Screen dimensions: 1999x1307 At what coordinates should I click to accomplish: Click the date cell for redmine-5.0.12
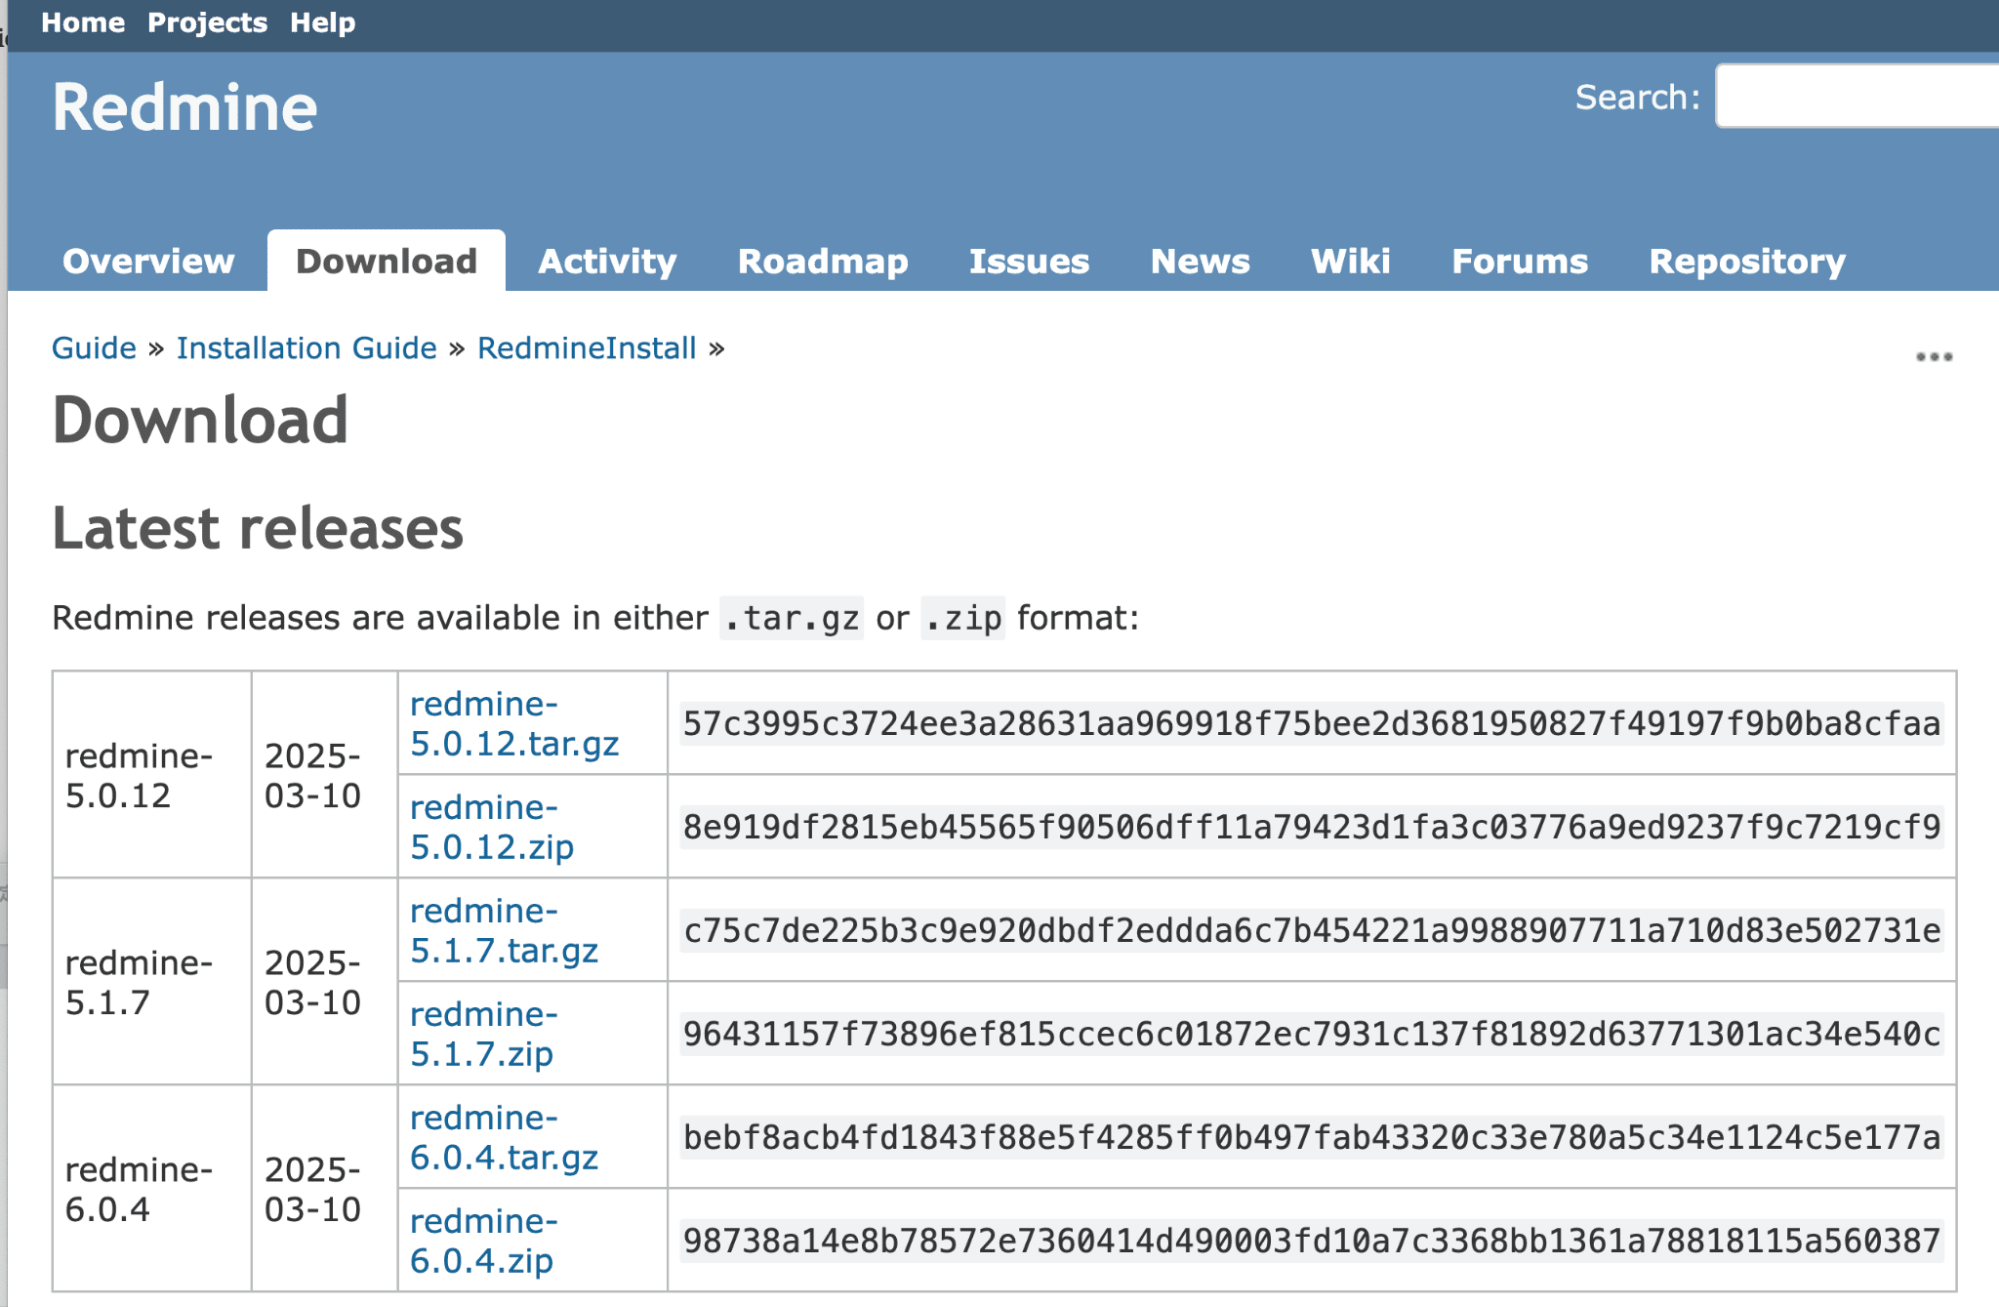point(324,775)
